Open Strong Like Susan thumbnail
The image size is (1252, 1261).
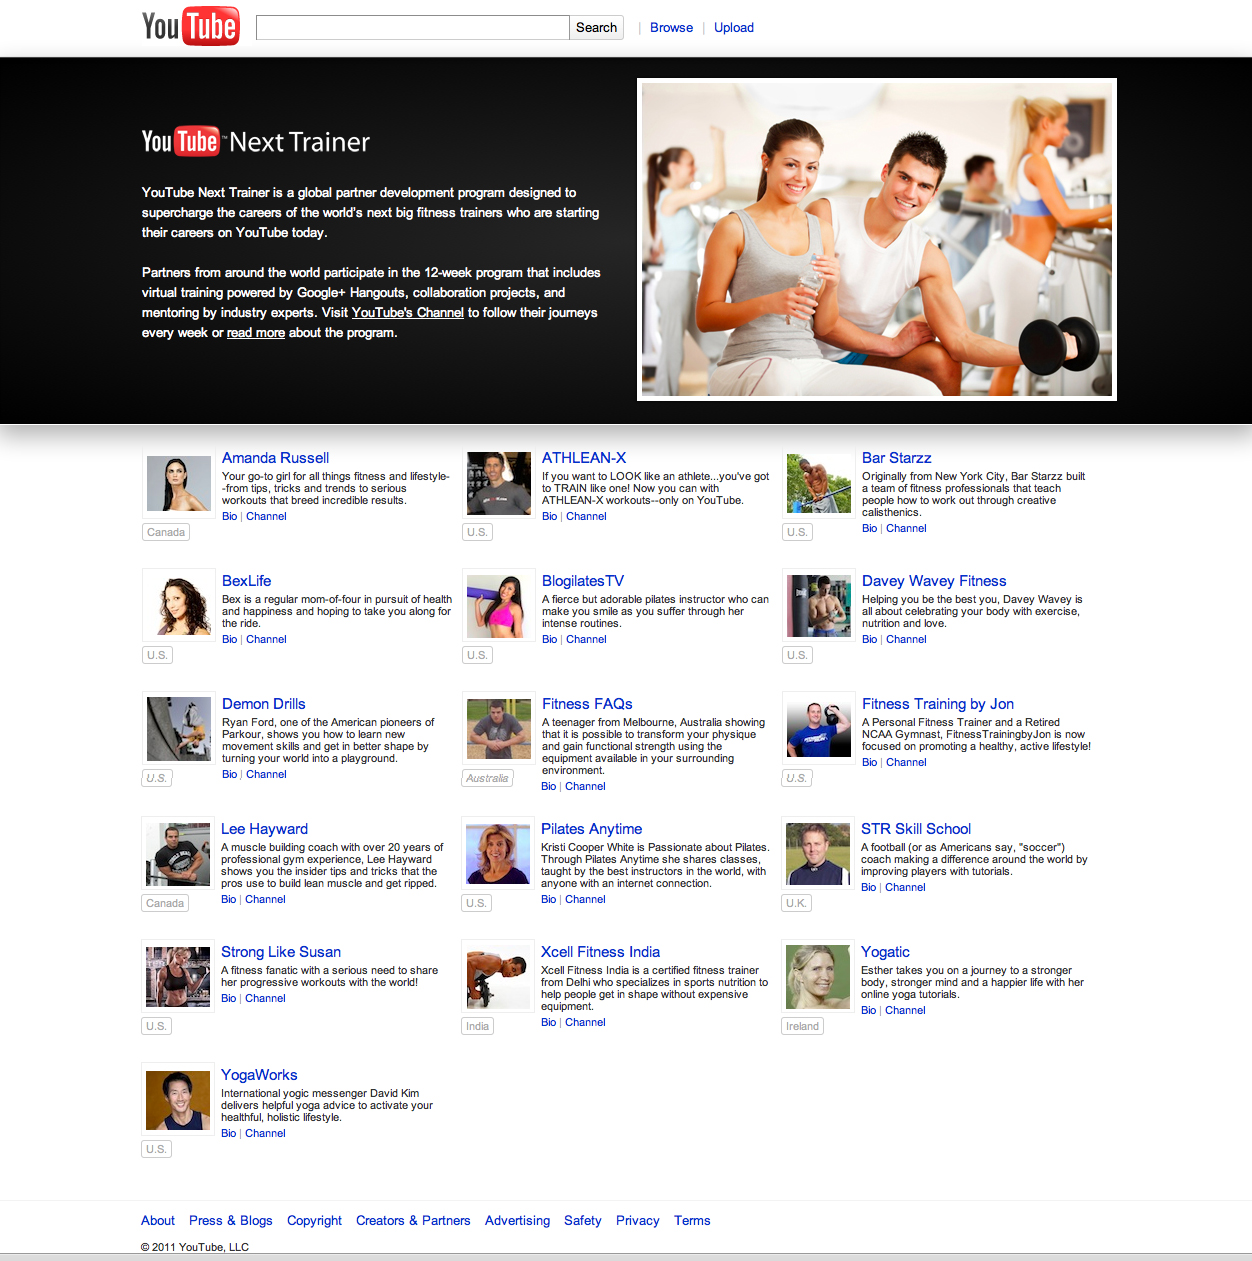178,978
